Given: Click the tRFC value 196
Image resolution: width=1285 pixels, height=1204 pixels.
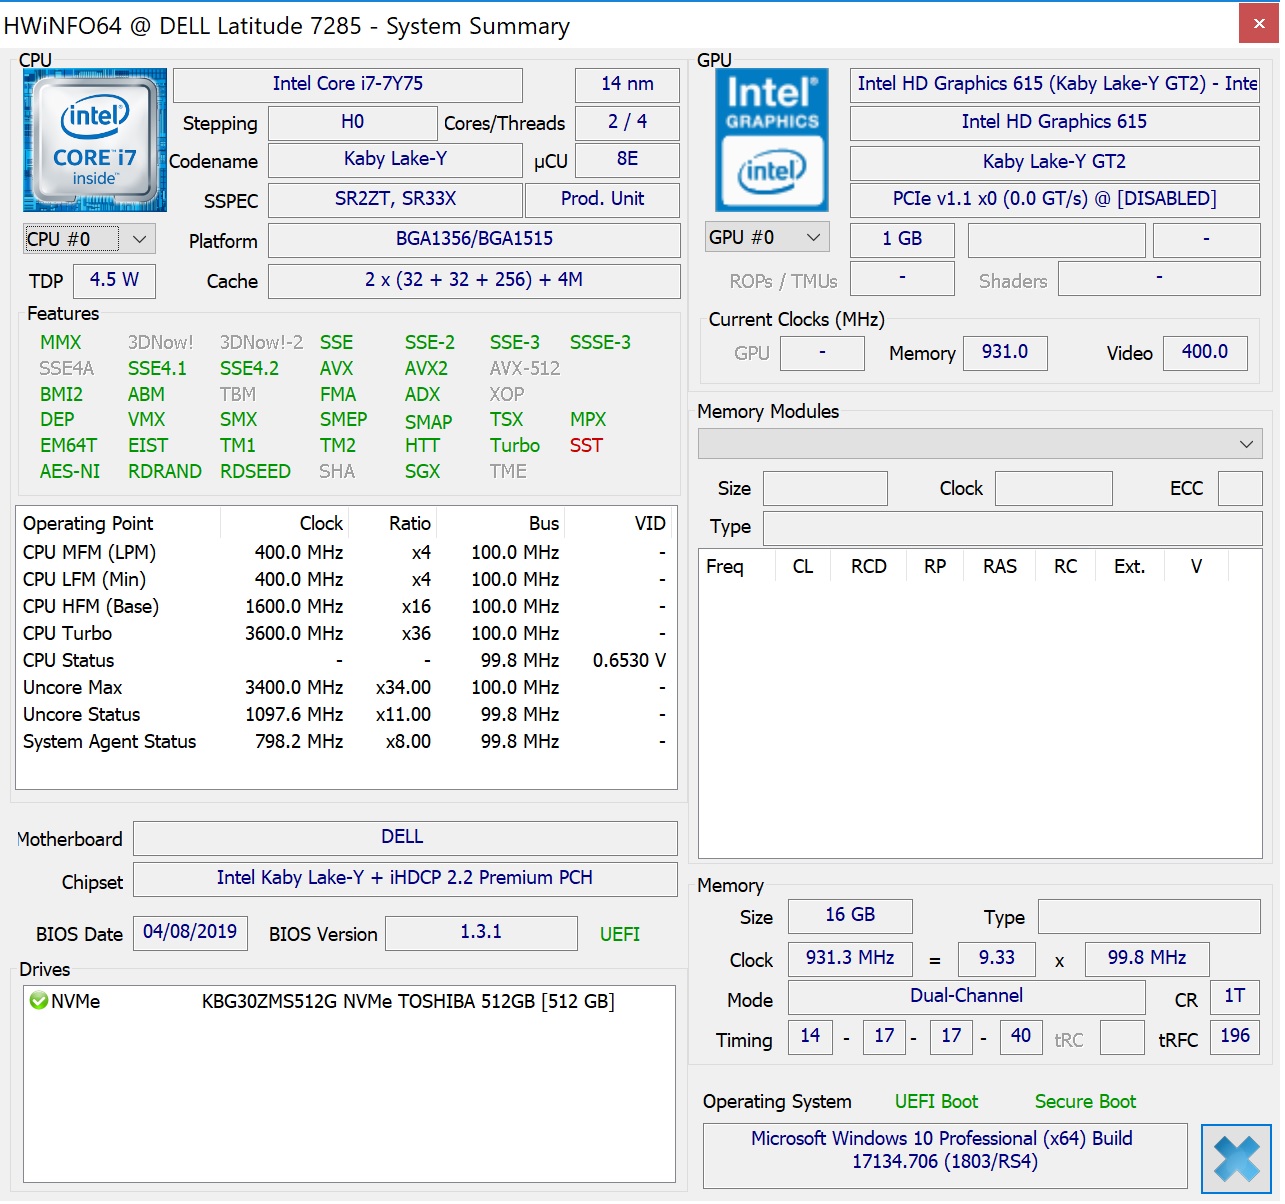Looking at the screenshot, I should (1235, 1036).
